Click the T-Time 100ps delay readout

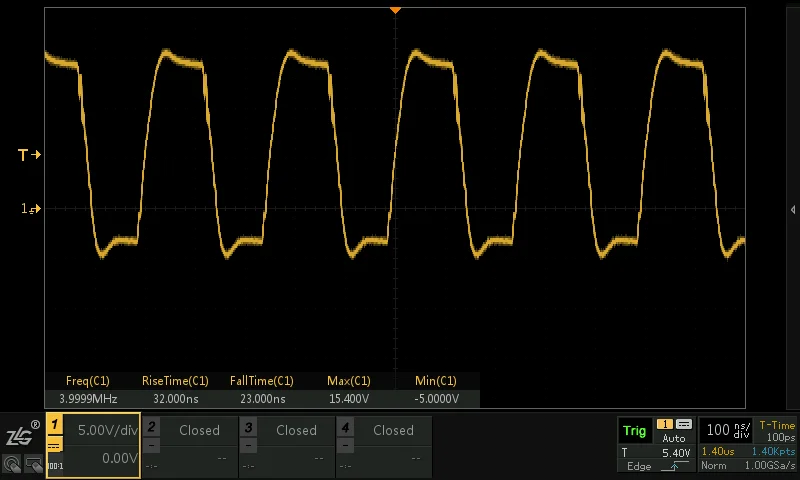(777, 431)
